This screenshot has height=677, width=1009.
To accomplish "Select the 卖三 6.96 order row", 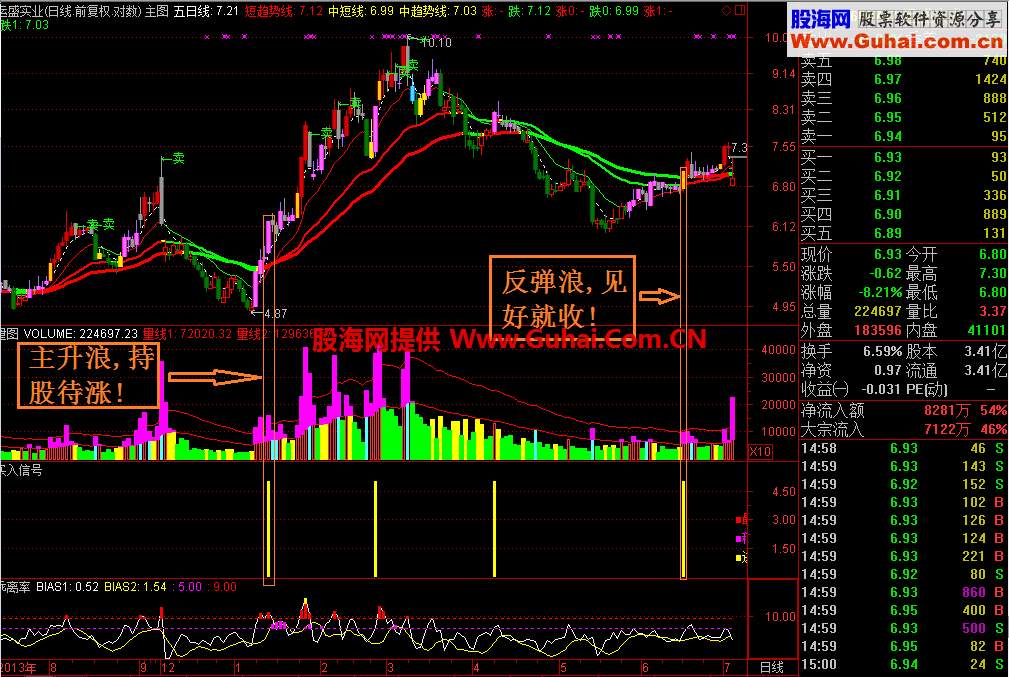I will coord(903,98).
